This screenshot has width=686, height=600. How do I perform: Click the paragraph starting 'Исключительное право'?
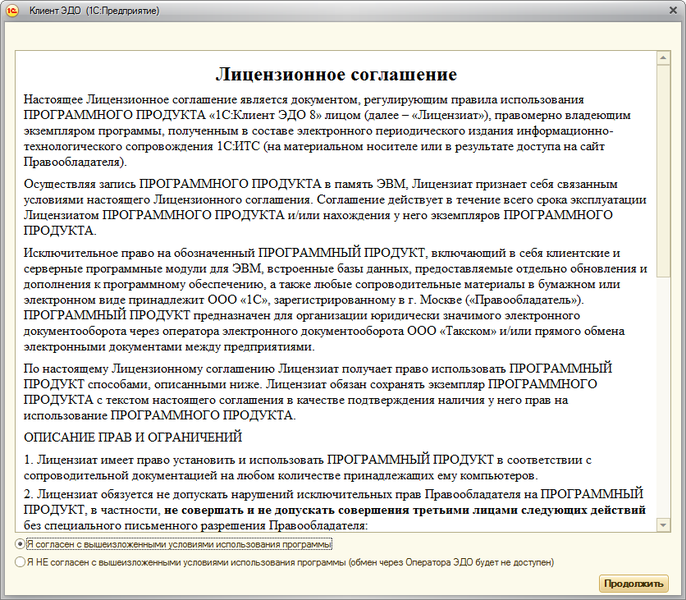point(336,300)
